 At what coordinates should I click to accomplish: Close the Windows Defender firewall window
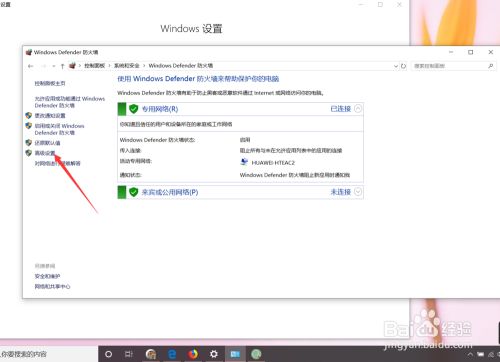[491, 52]
